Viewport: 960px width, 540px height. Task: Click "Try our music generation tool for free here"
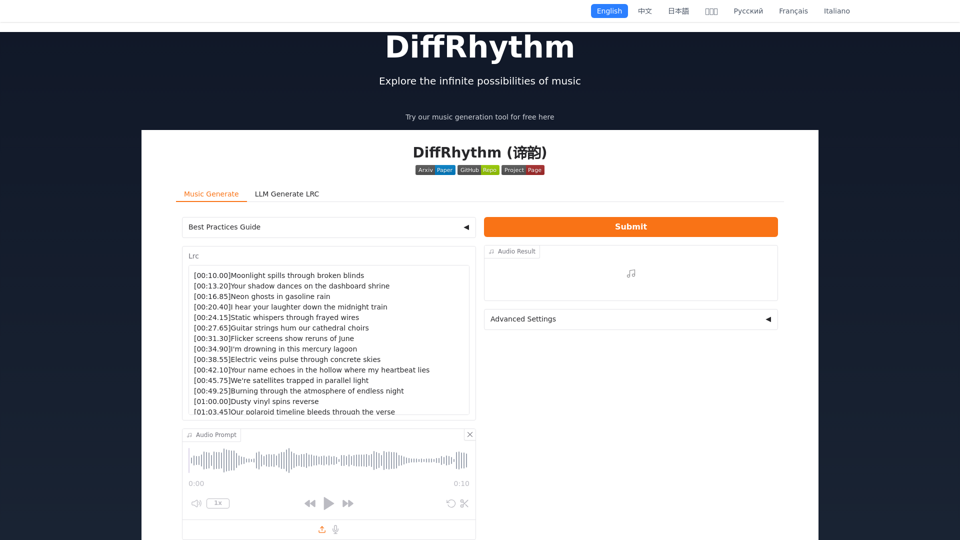[479, 117]
